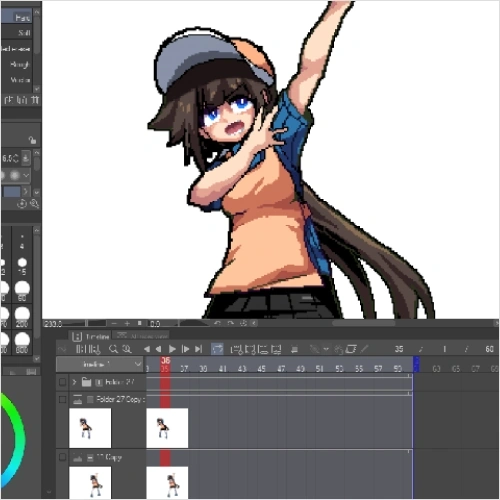The image size is (500, 500).
Task: Play the animation in the timeline
Action: coord(172,349)
